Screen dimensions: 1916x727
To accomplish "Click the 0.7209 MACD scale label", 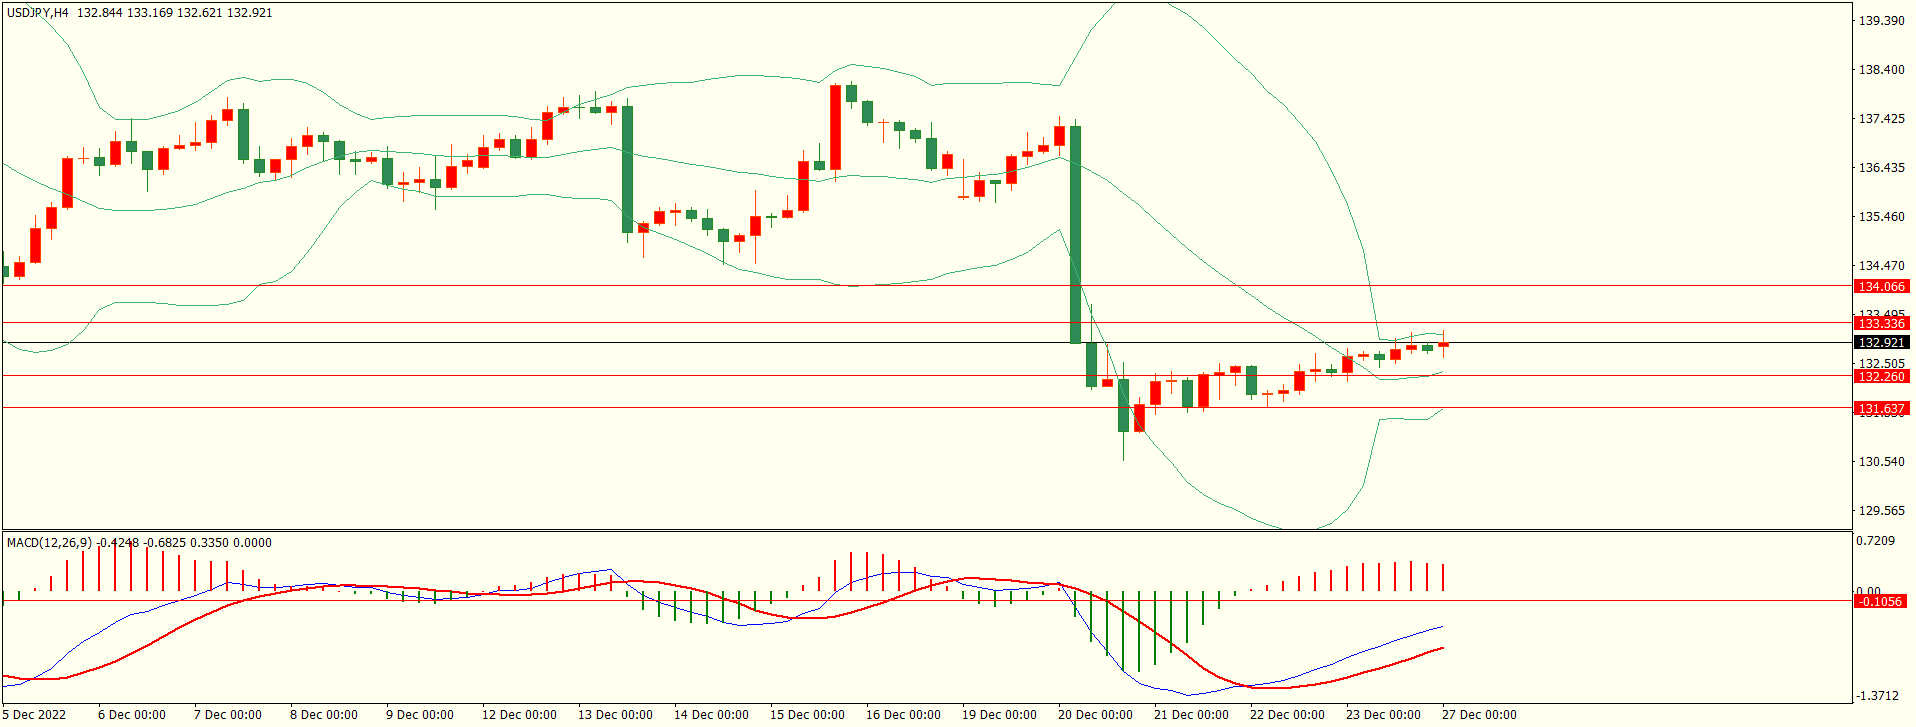I will click(x=1875, y=541).
